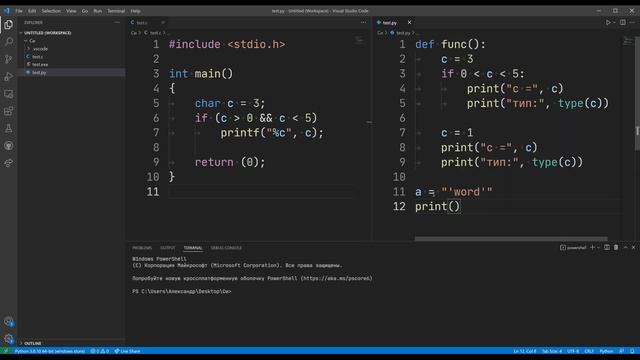Maximize the terminal panel with chevron

pos(625,247)
